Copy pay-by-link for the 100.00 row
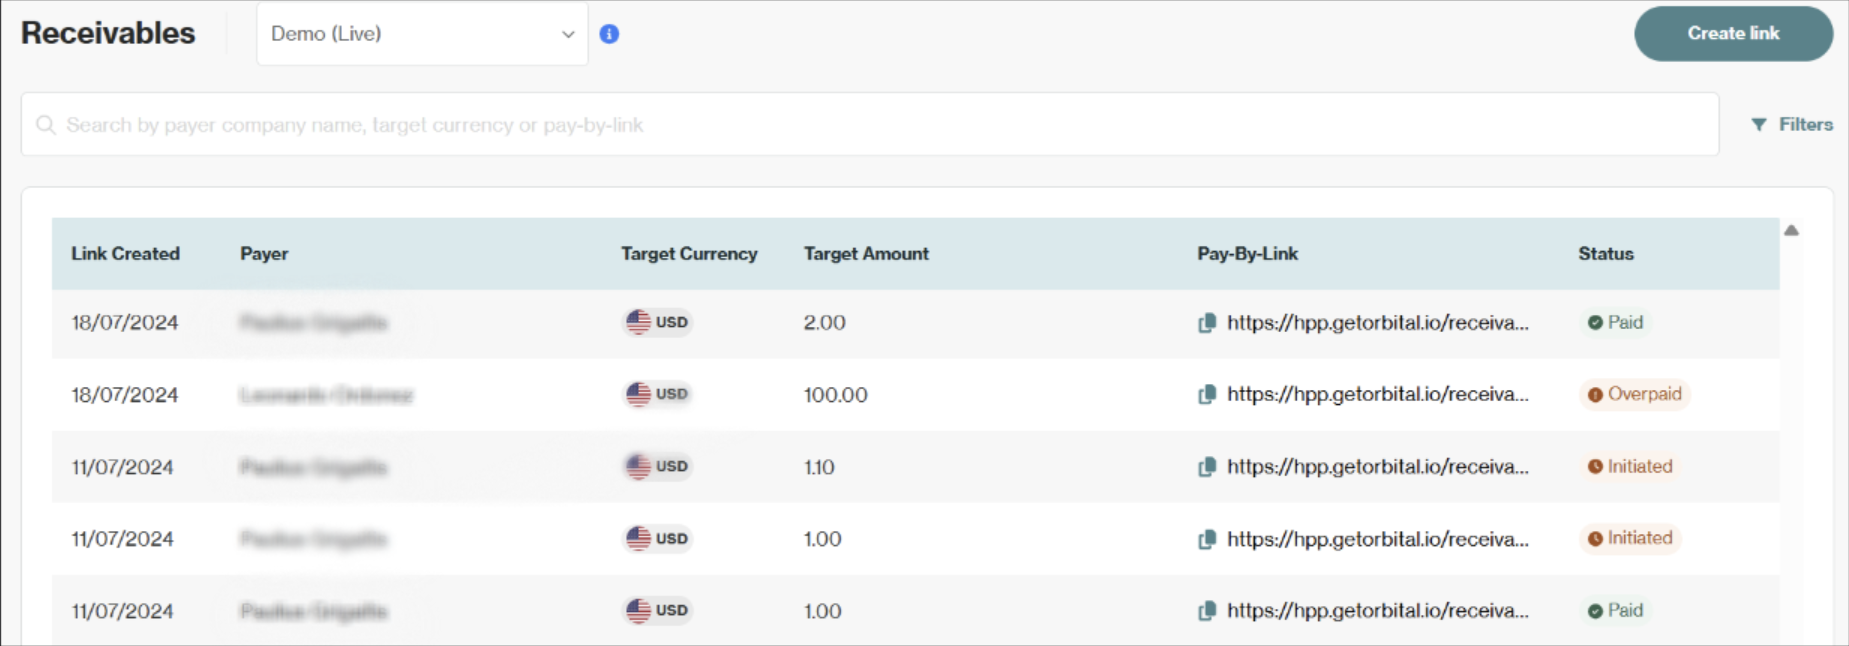Viewport: 1849px width, 646px height. coord(1207,395)
